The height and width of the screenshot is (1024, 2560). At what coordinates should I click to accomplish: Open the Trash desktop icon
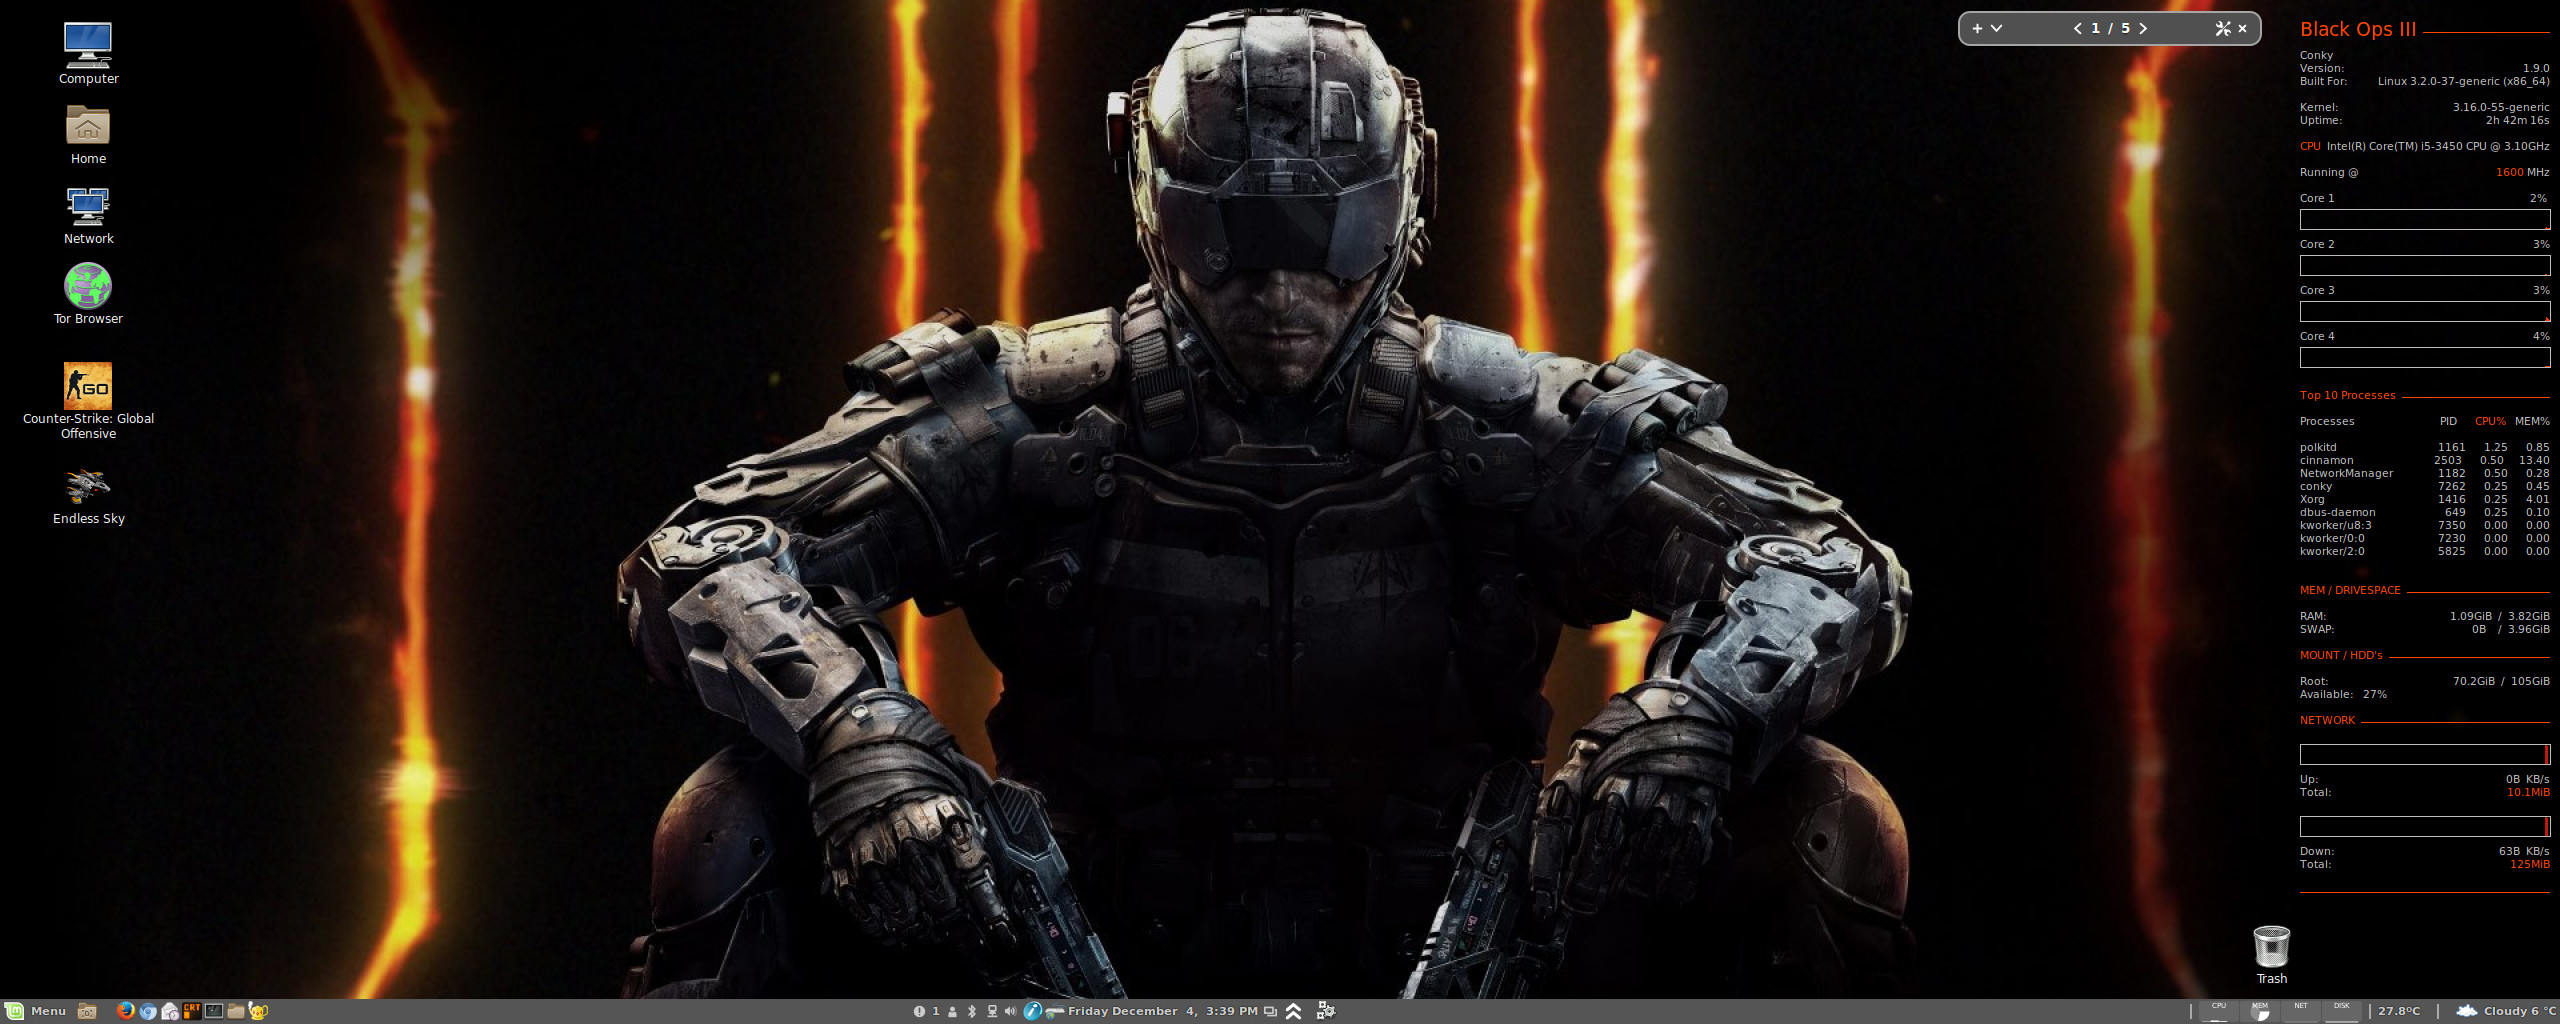coord(2271,954)
